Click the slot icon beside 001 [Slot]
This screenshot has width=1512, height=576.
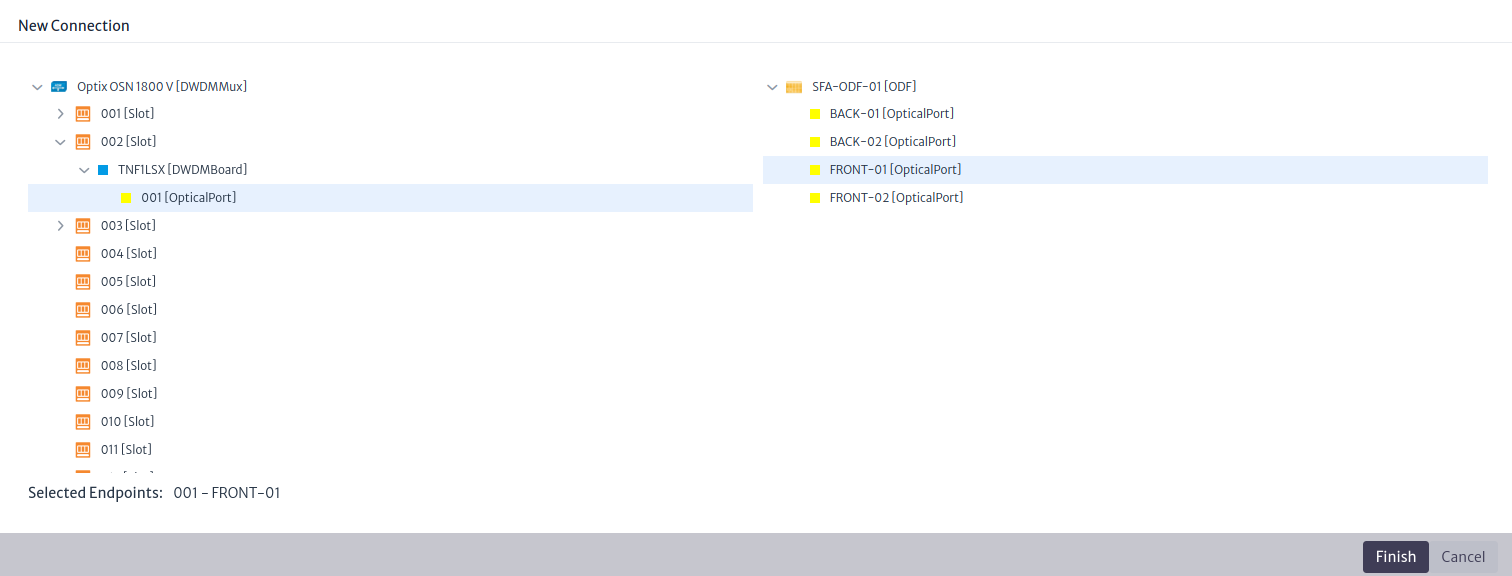[x=83, y=113]
